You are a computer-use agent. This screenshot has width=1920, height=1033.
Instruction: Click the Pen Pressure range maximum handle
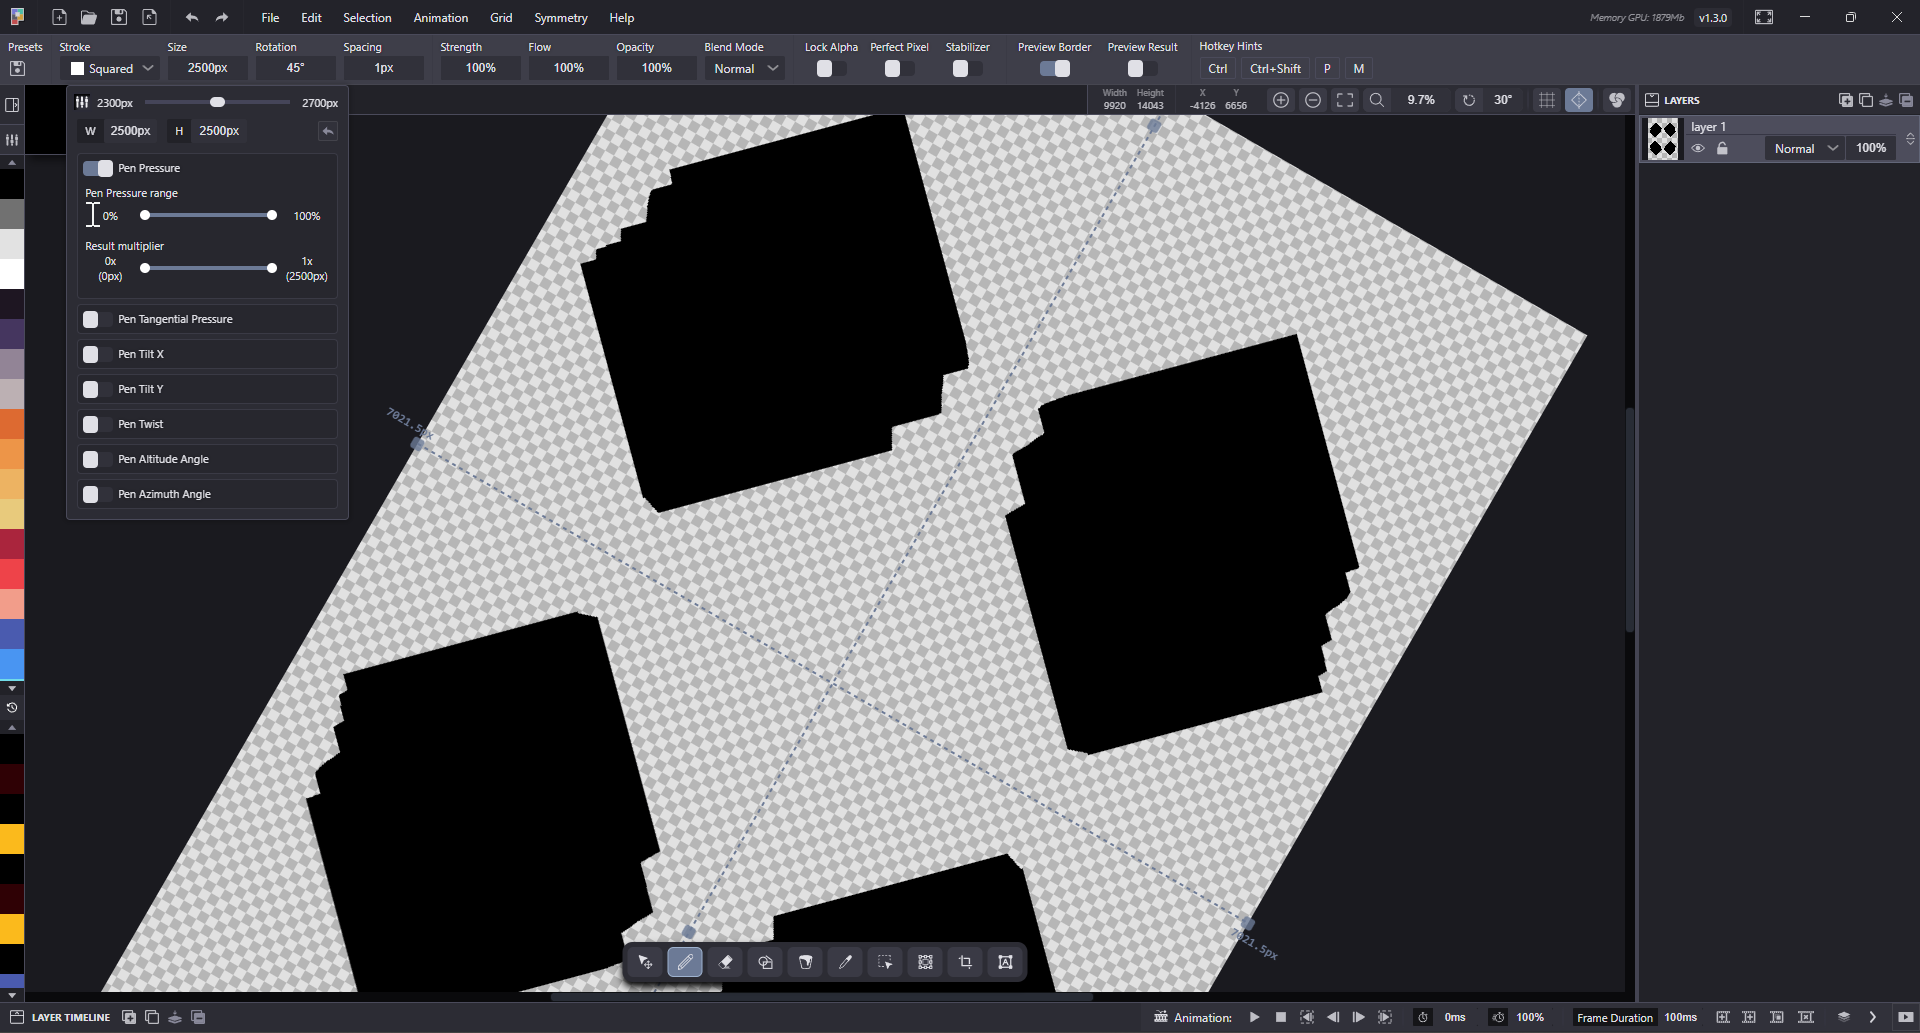pyautogui.click(x=272, y=215)
